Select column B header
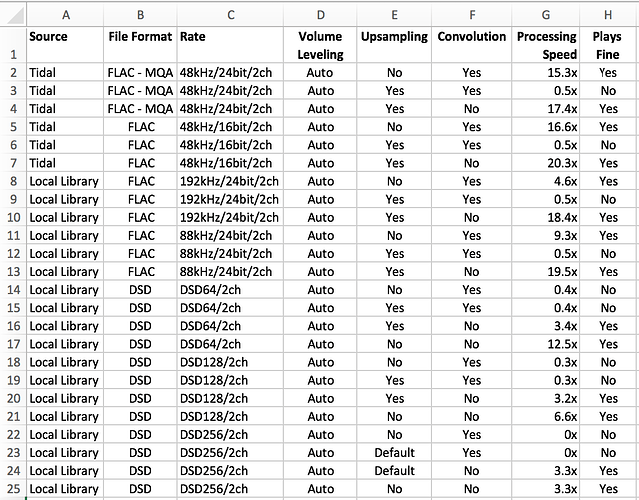The width and height of the screenshot is (639, 500). [x=140, y=15]
